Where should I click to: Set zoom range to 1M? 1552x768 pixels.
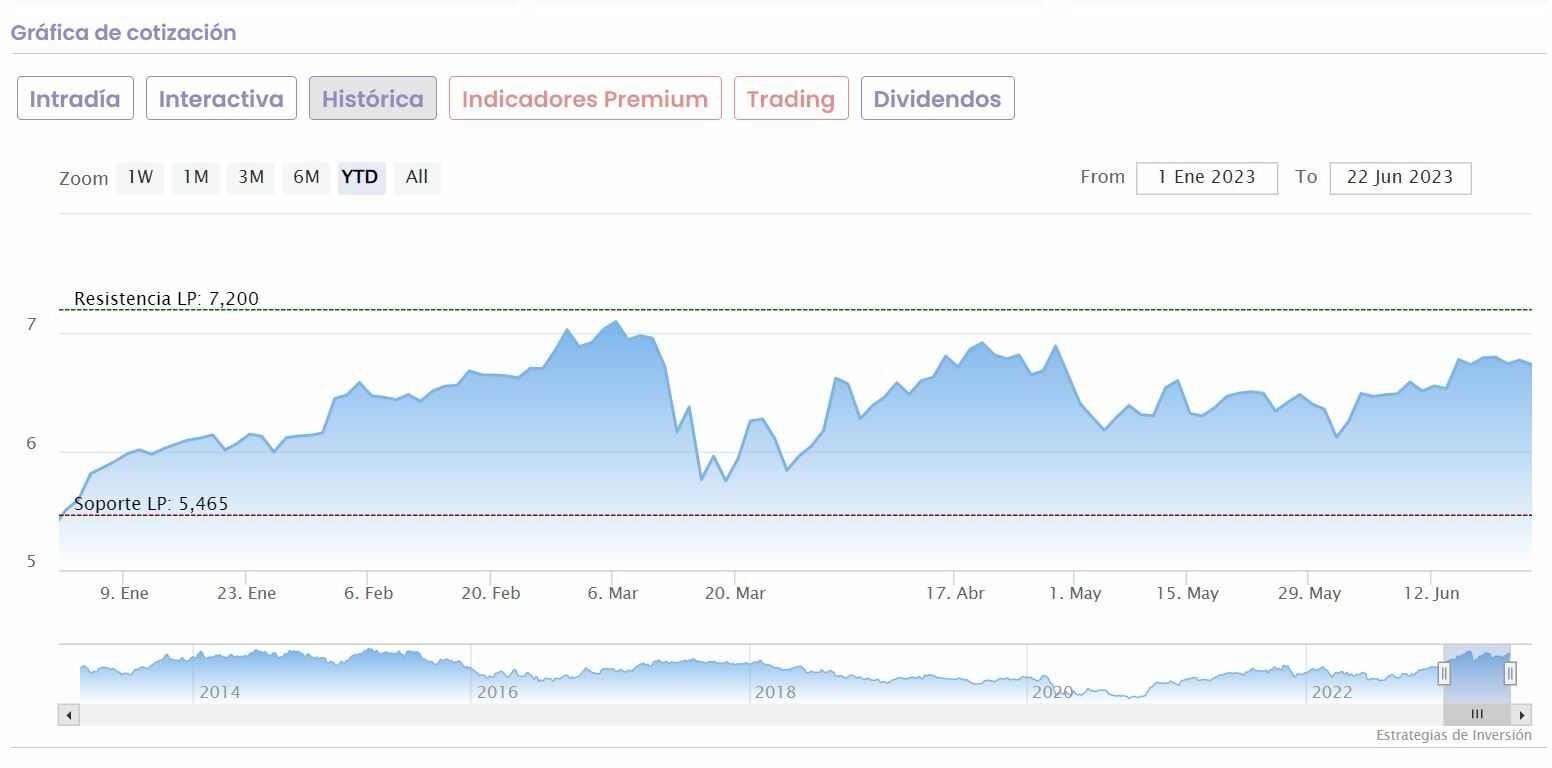196,177
